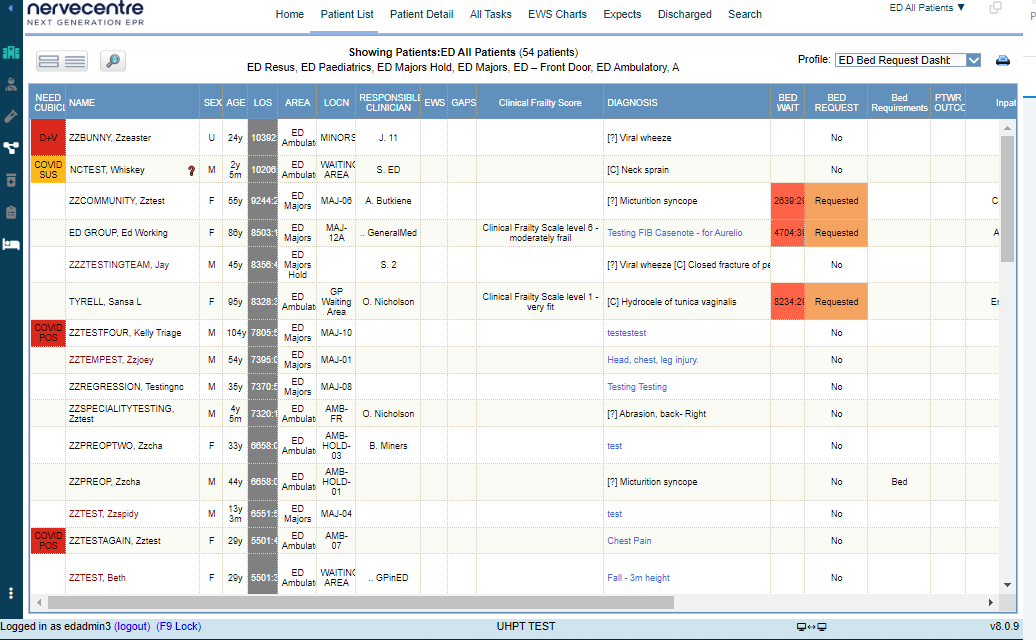Sort by the NAME column header
Viewport: 1036px width, 640px height.
tap(133, 102)
